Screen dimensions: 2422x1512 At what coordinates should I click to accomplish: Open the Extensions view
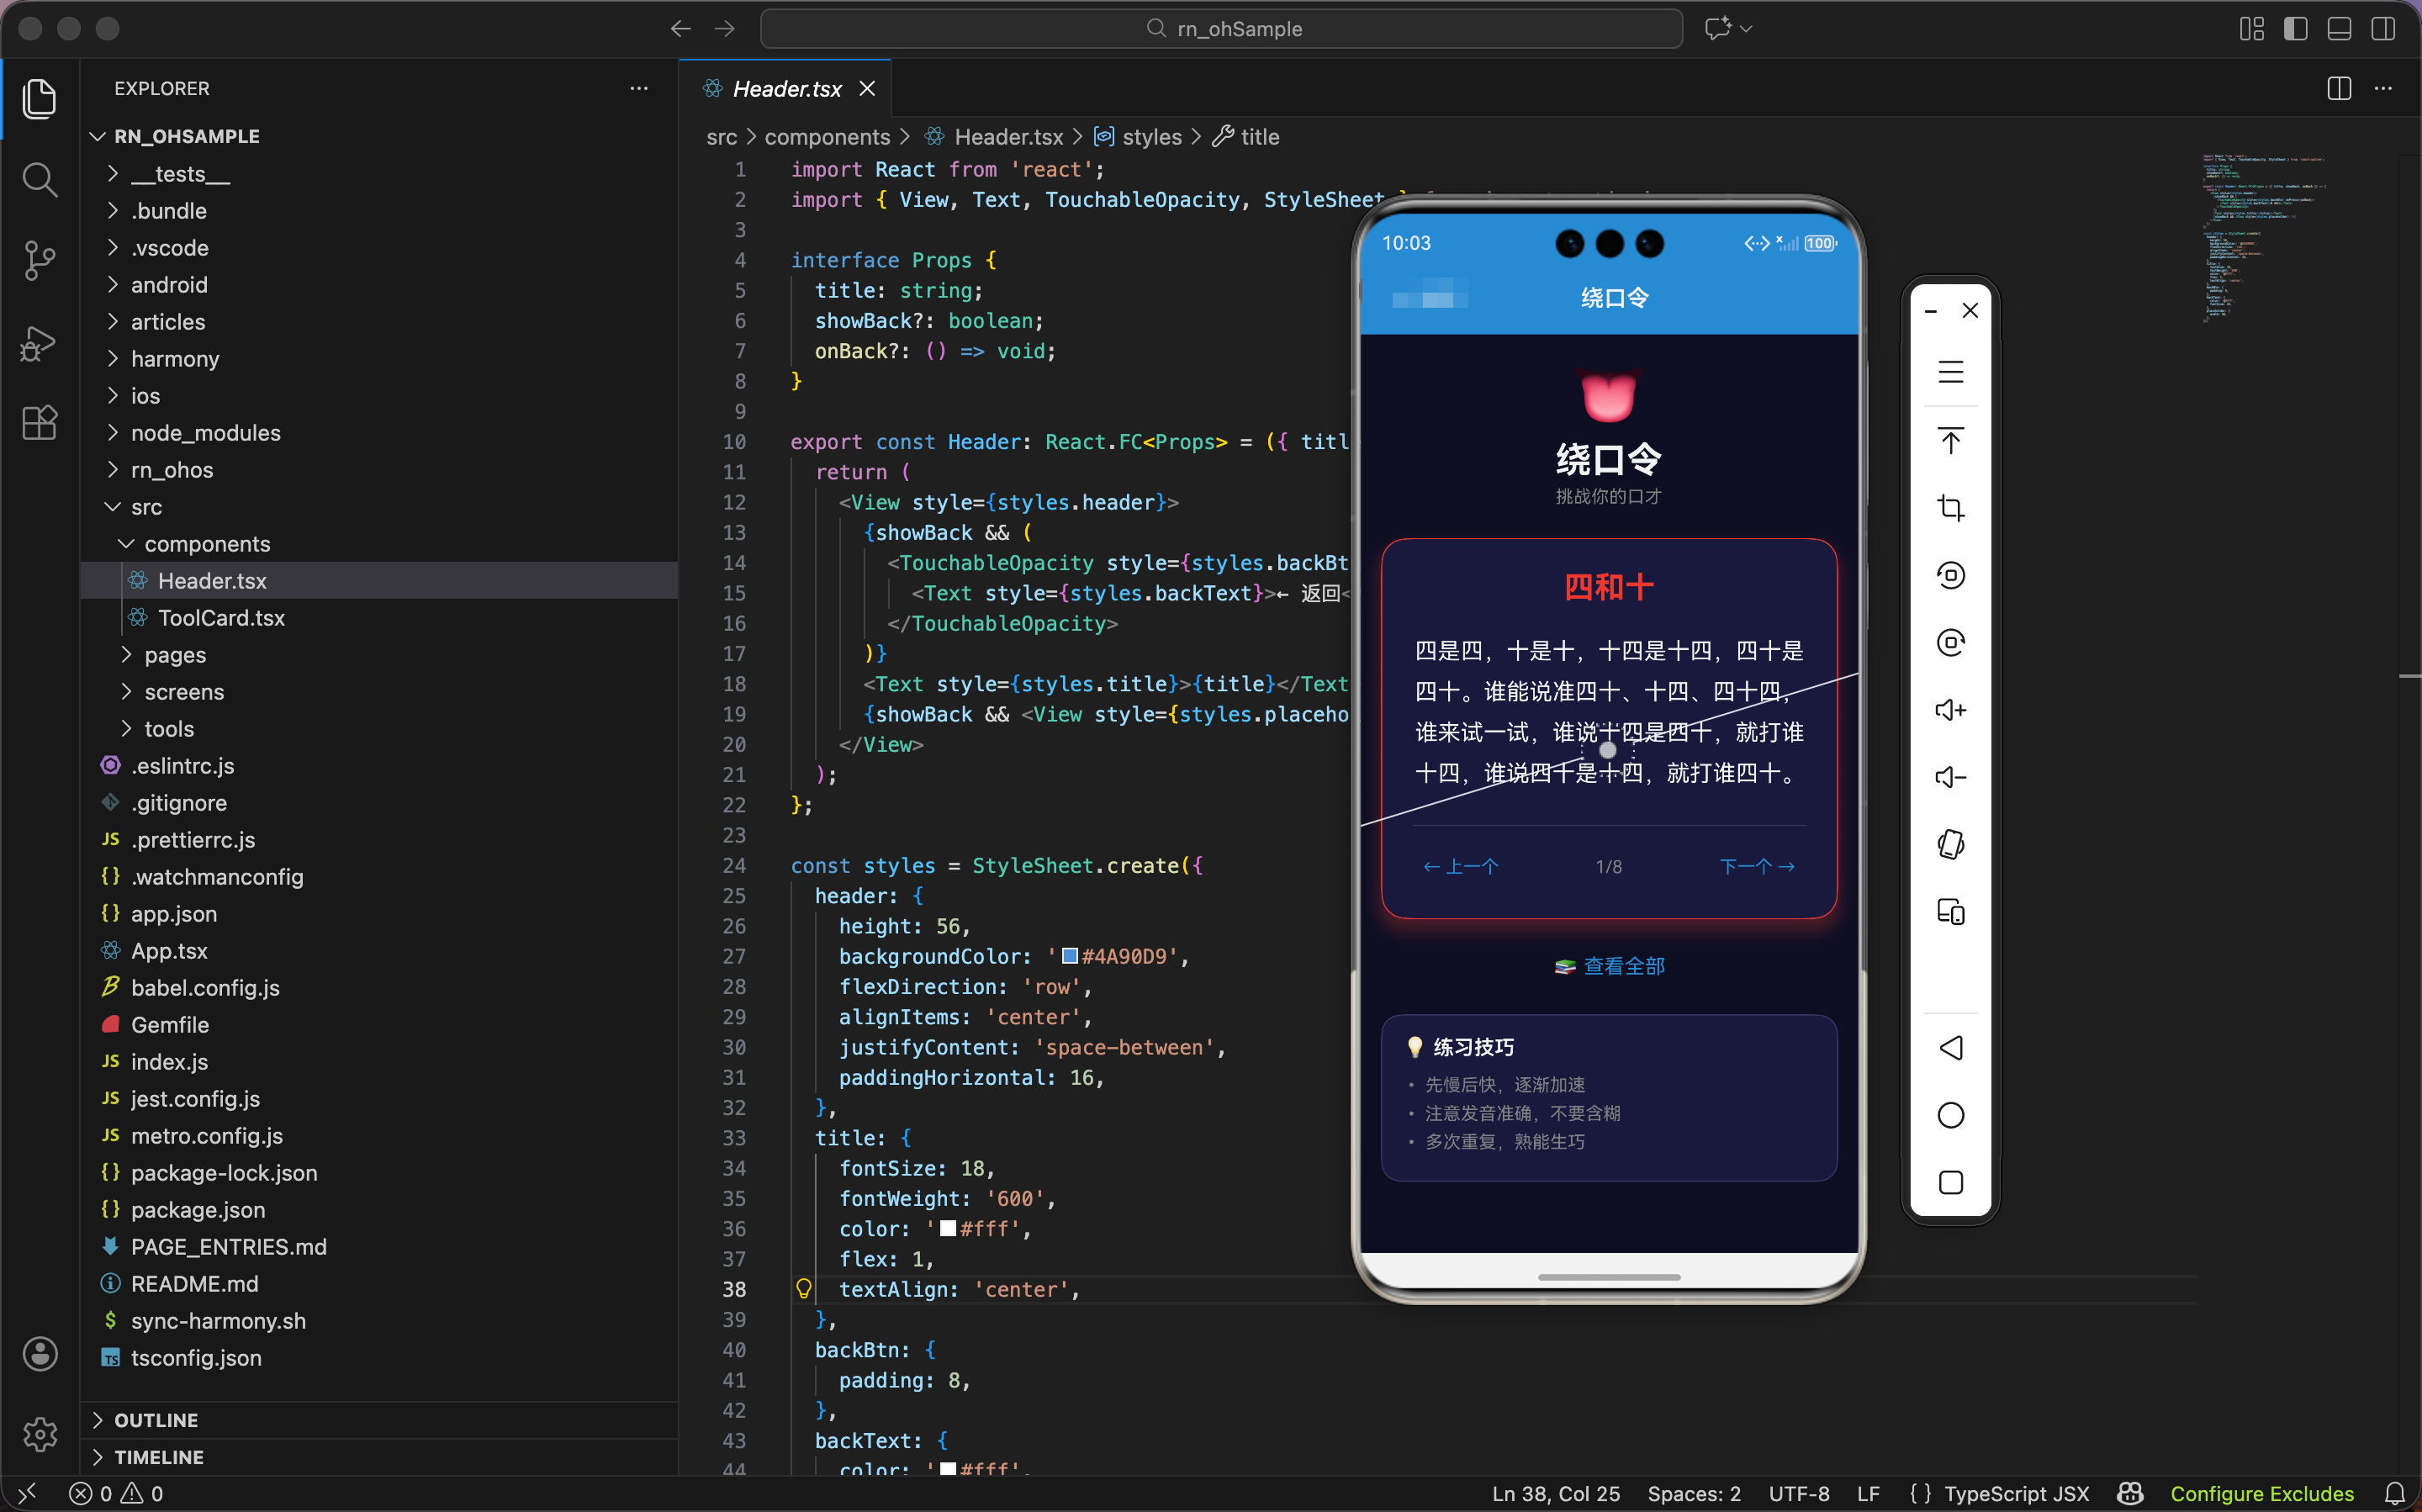point(39,423)
